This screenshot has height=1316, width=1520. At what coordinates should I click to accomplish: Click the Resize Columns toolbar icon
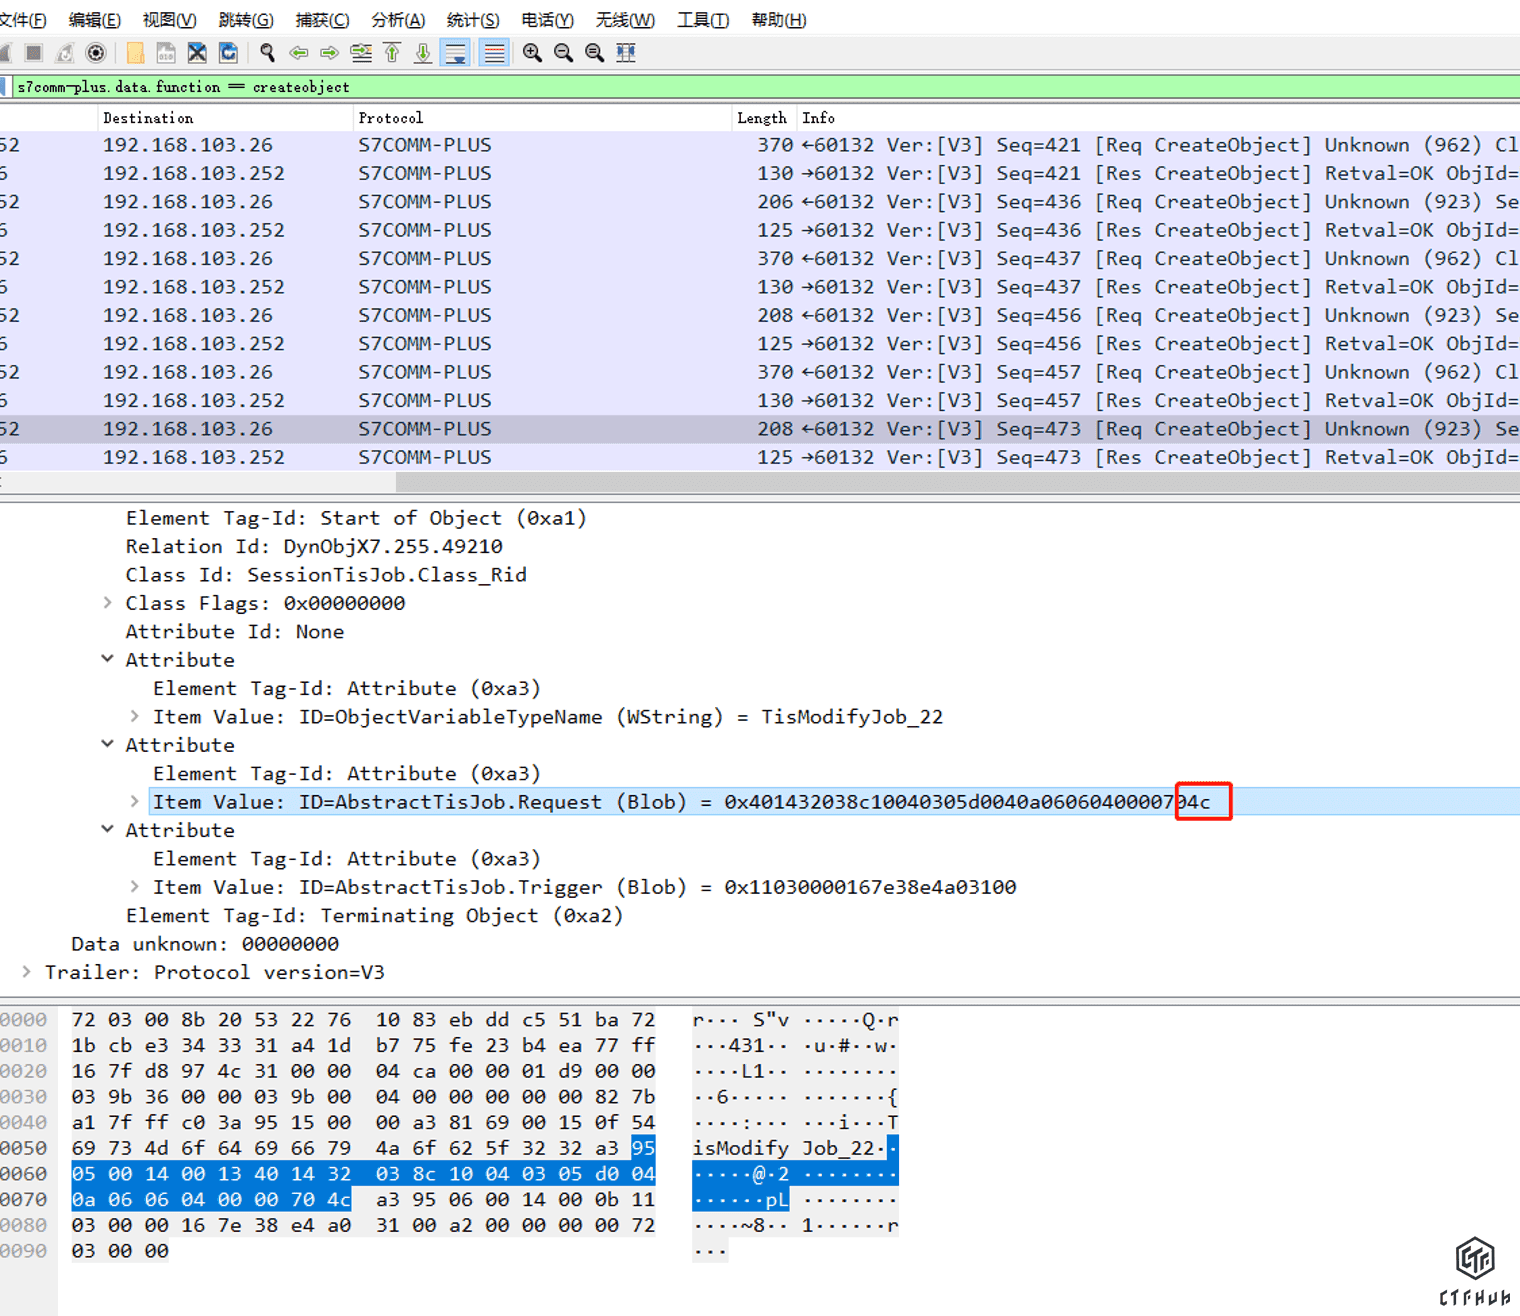coord(626,53)
